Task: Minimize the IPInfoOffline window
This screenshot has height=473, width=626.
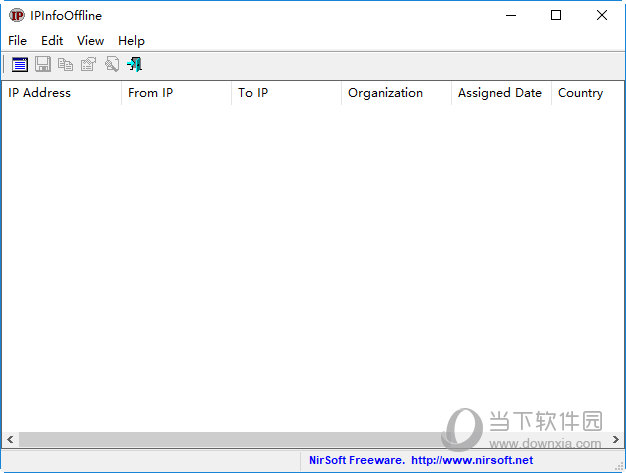Action: point(511,16)
